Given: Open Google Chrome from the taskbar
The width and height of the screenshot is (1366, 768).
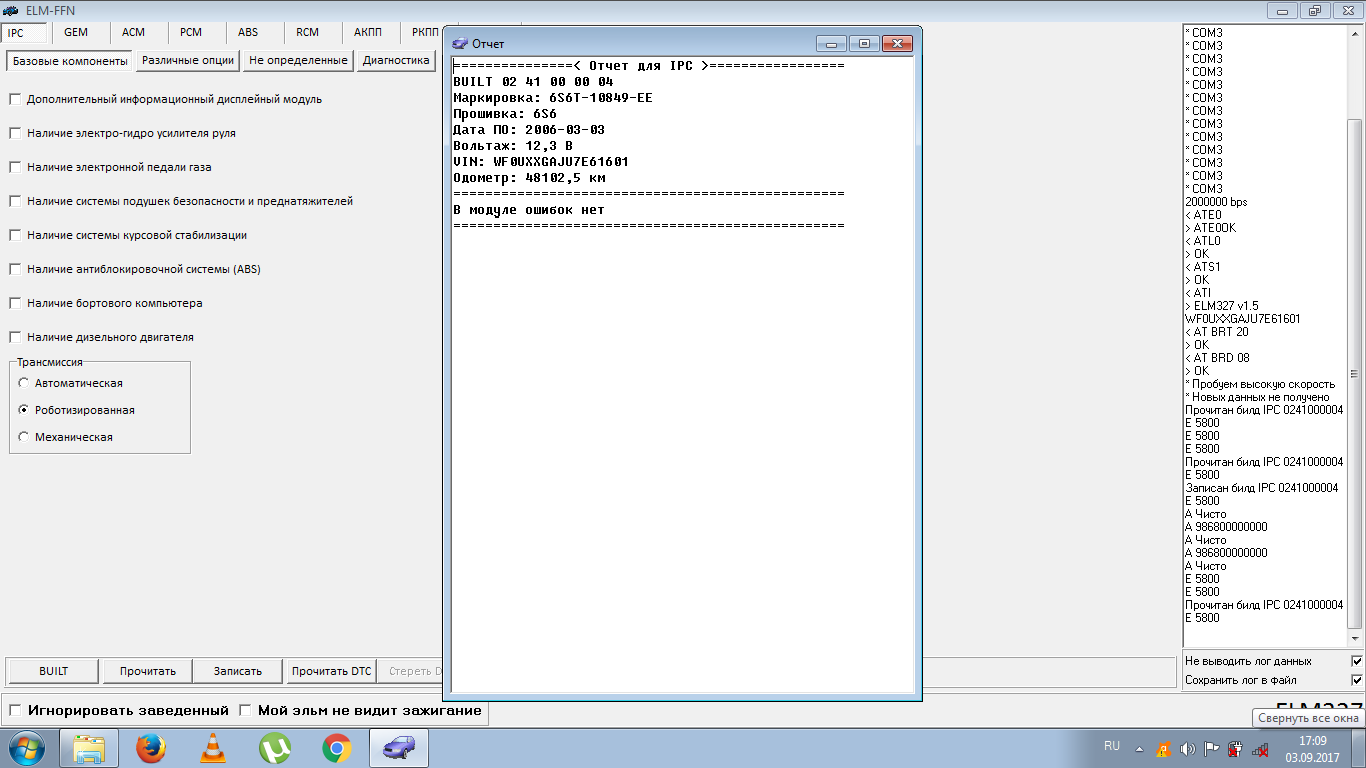Looking at the screenshot, I should point(337,748).
